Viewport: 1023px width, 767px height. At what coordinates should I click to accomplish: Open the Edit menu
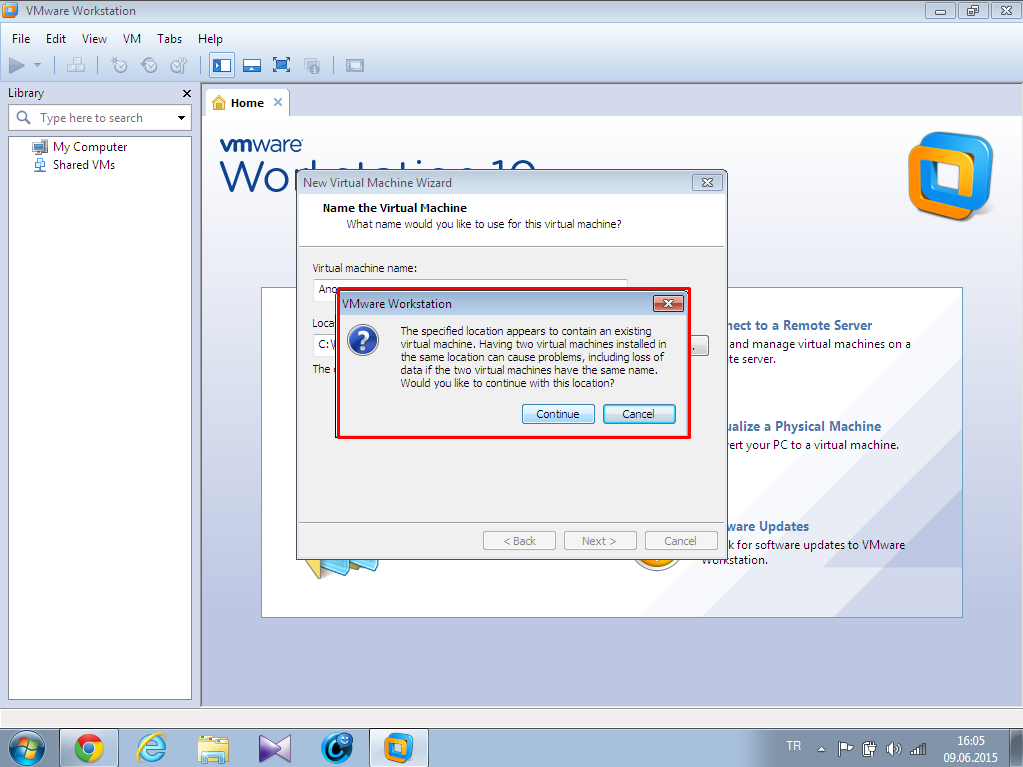pyautogui.click(x=55, y=38)
